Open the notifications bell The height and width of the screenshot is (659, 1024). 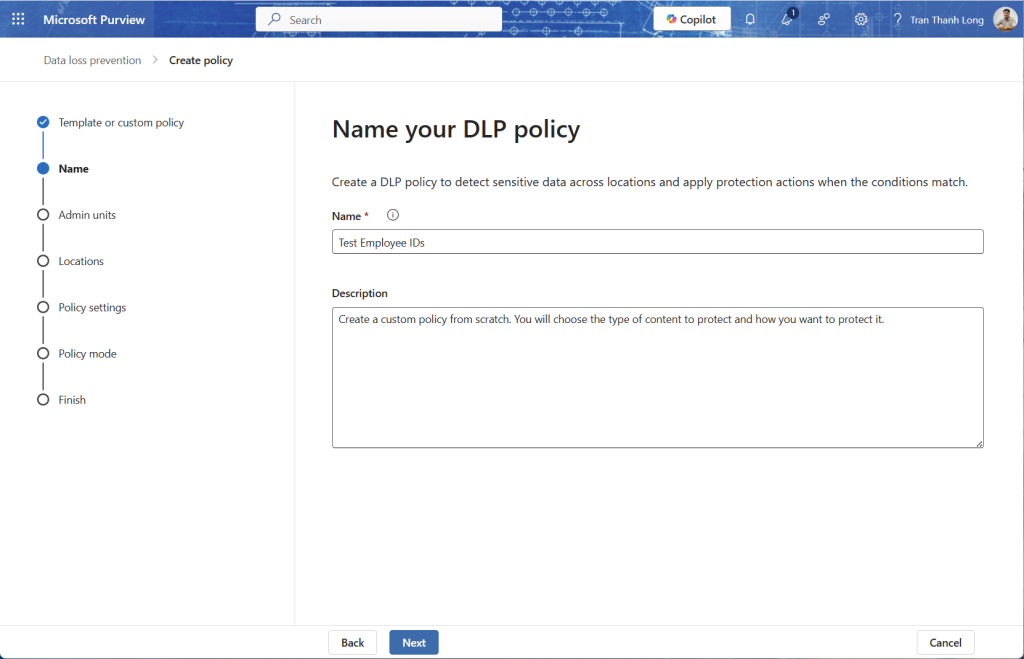tap(750, 20)
